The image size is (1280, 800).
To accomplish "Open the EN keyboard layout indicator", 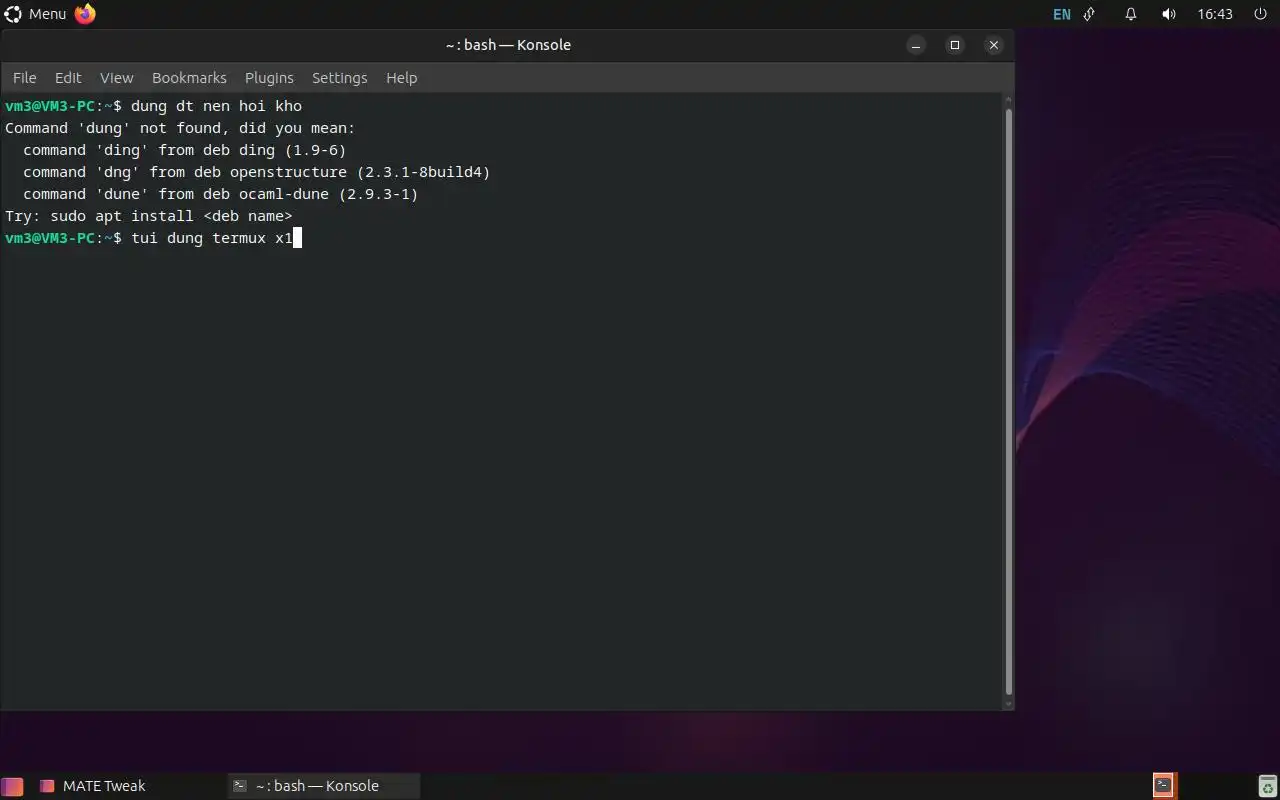I will 1062,14.
